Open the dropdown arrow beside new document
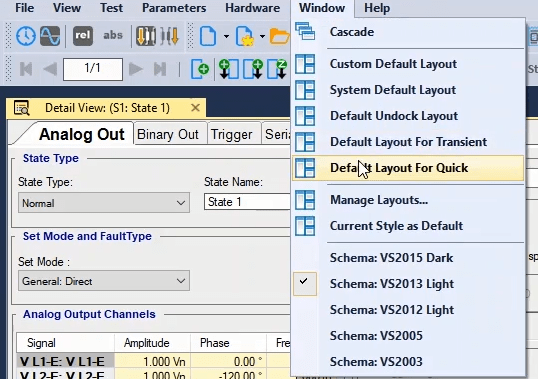Image resolution: width=538 pixels, height=379 pixels. [x=226, y=36]
